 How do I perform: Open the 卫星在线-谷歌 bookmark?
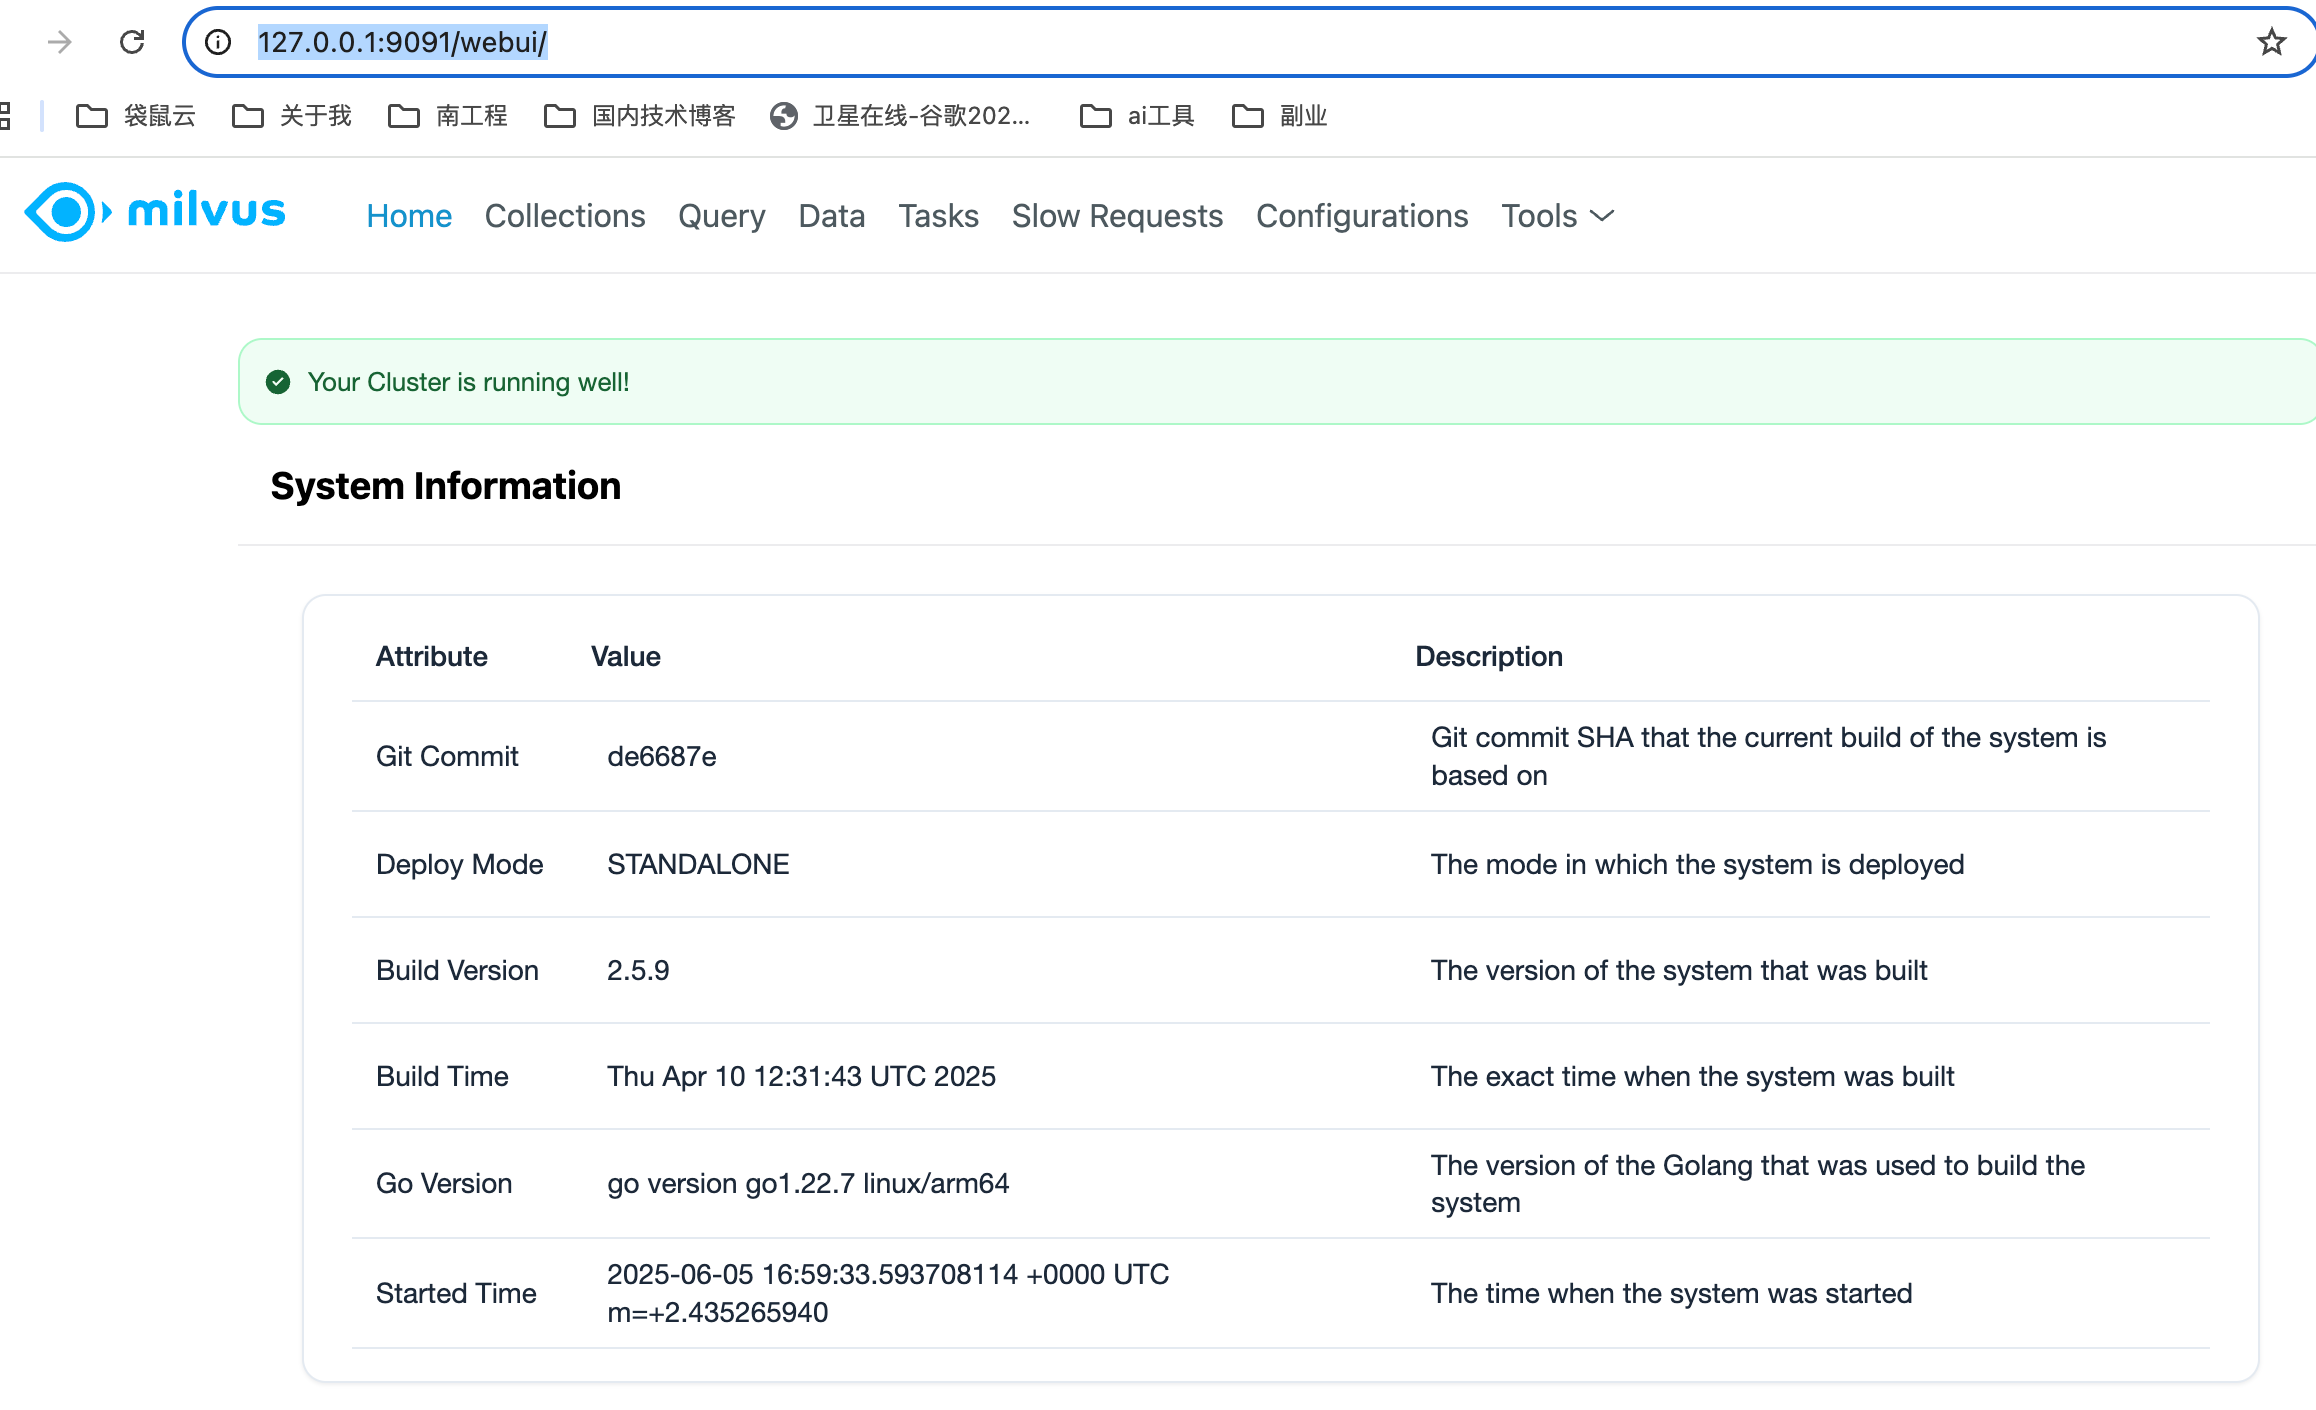900,116
